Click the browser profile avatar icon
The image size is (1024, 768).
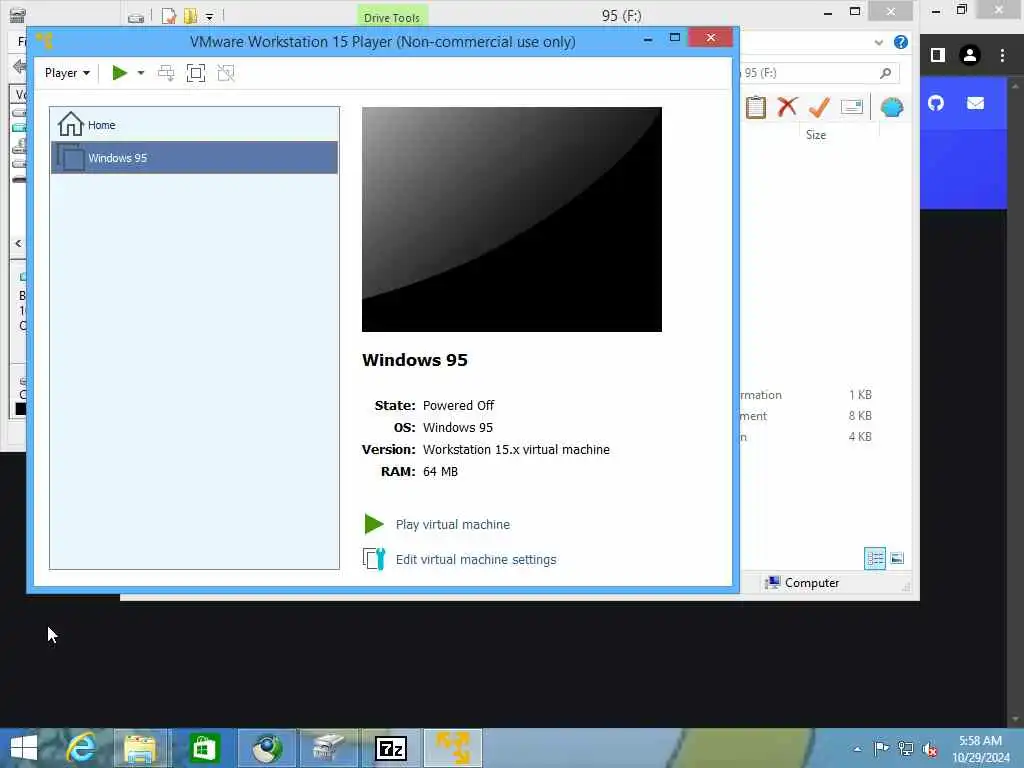coord(970,56)
